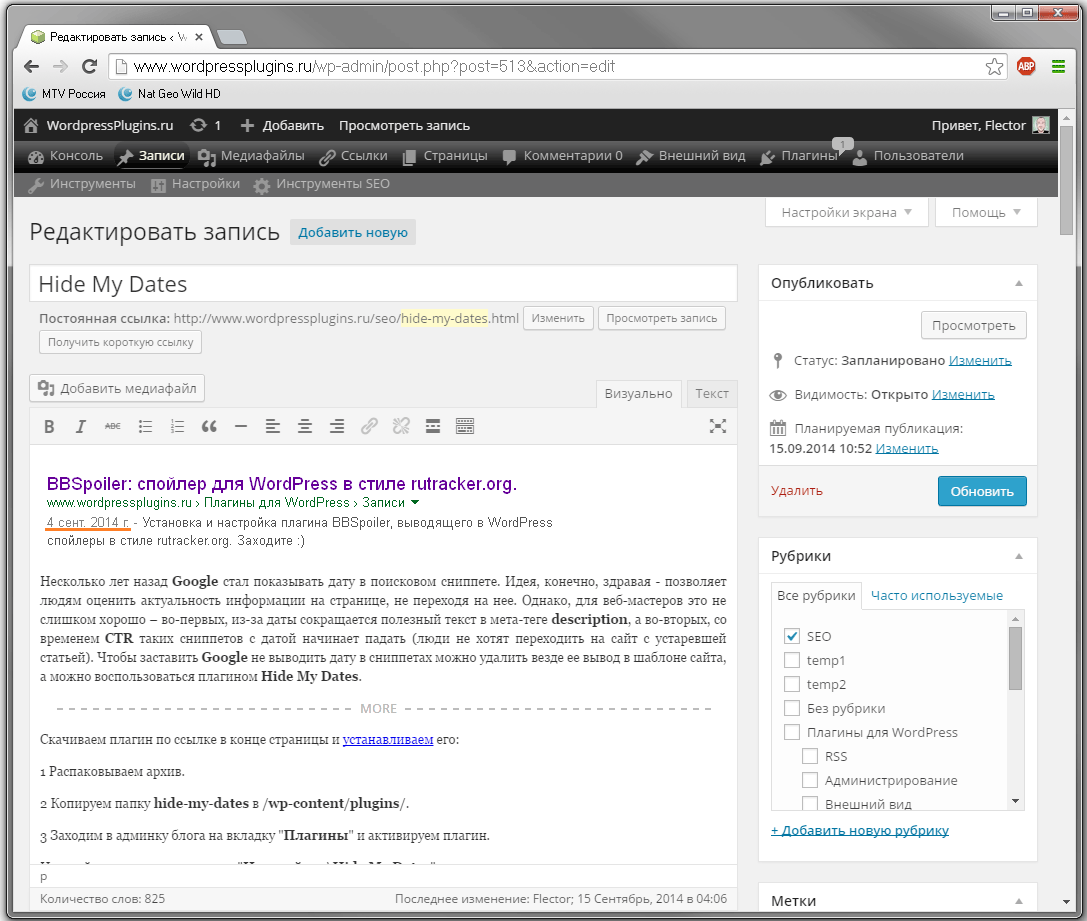Viewport: 1087px width, 921px height.
Task: Open distraction-free fullscreen writing mode
Action: [718, 426]
